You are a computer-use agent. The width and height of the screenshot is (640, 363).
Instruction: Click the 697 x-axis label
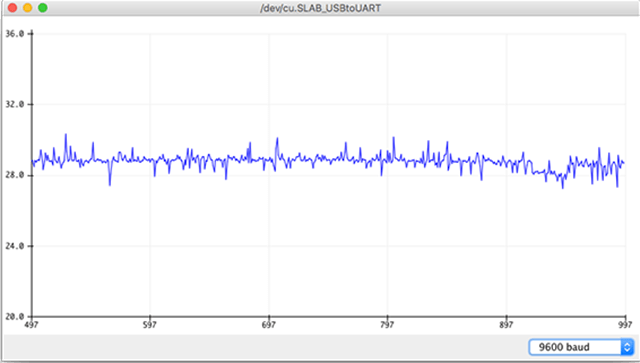[268, 325]
